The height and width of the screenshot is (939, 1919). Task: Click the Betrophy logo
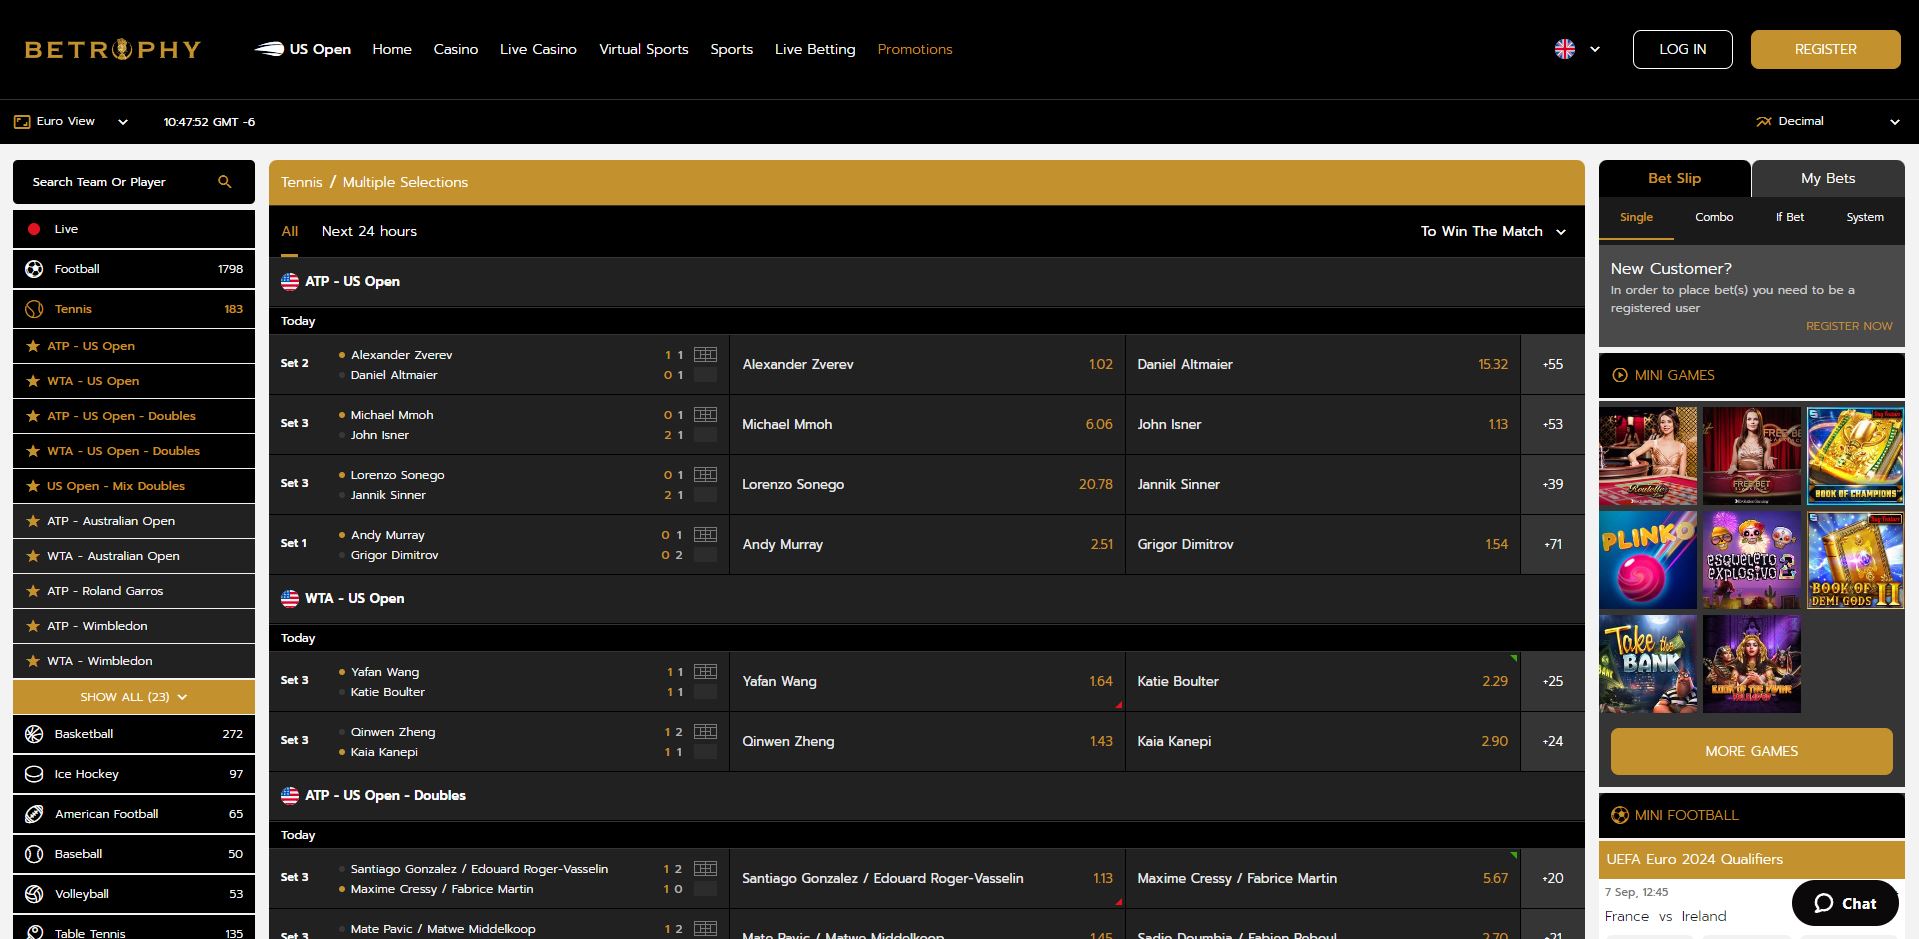[113, 49]
